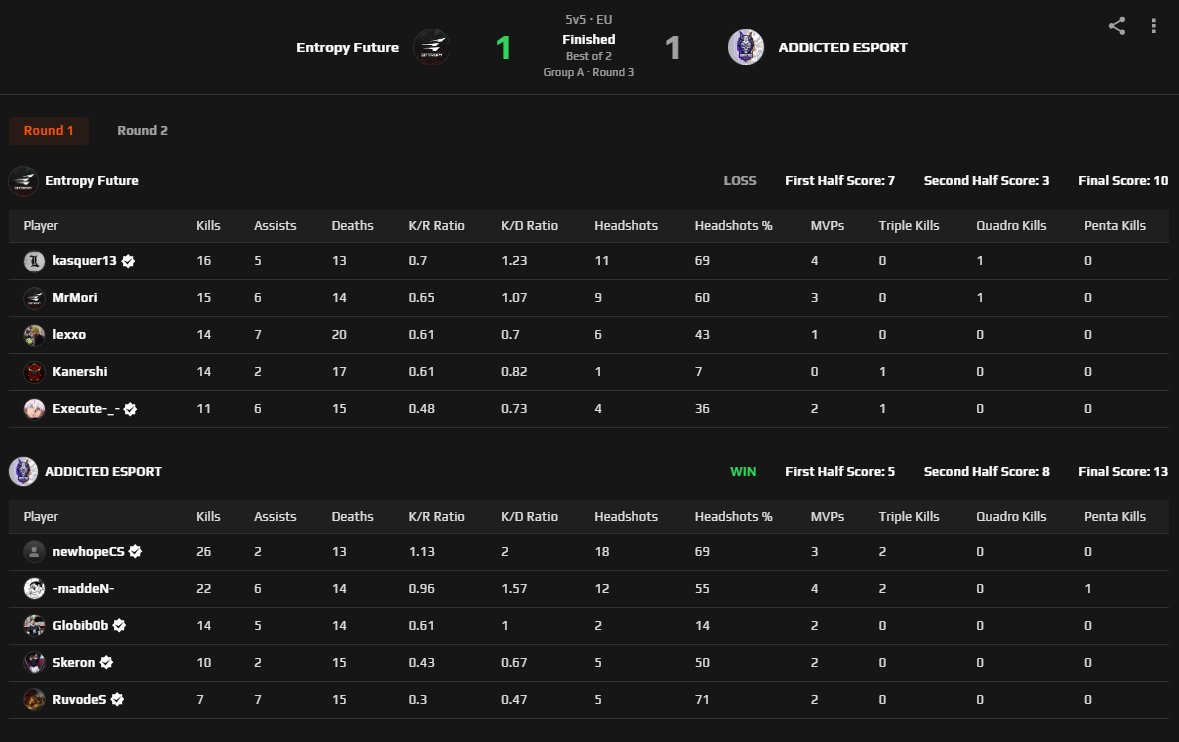Click kasquer13 K/D ratio value 1.23

514,261
